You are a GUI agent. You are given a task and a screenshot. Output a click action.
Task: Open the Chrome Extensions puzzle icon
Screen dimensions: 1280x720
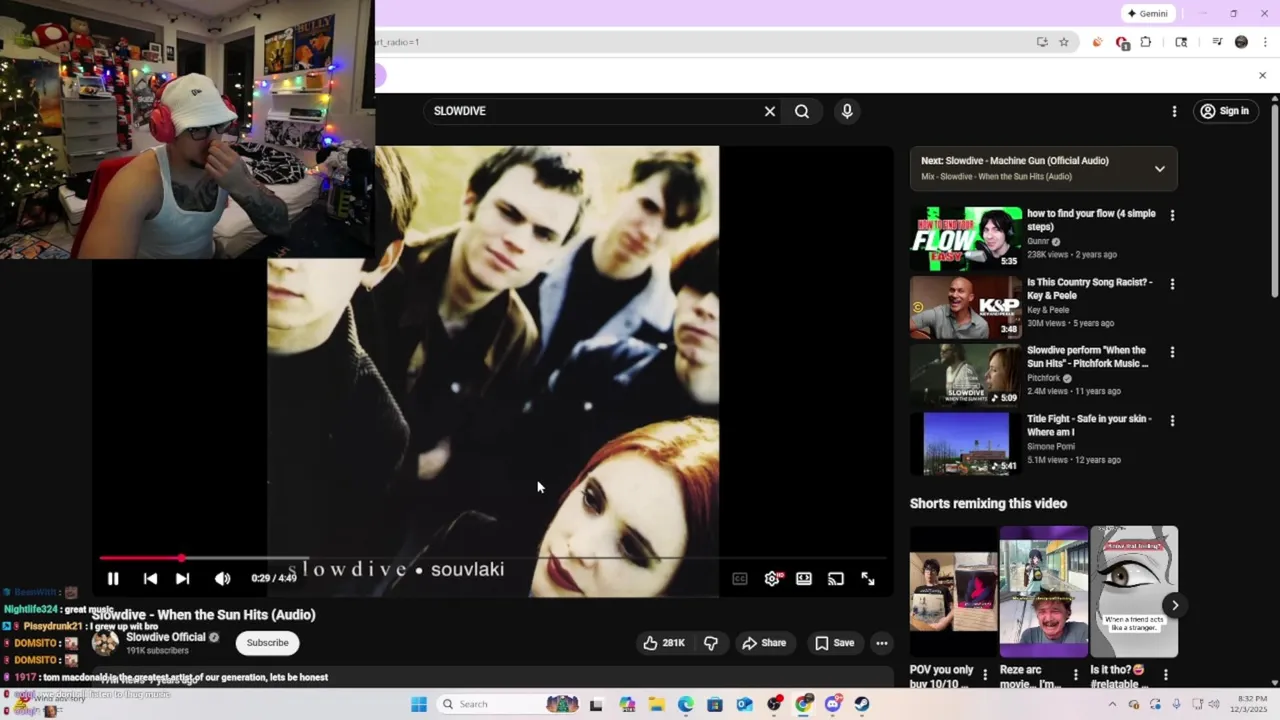tap(1146, 42)
